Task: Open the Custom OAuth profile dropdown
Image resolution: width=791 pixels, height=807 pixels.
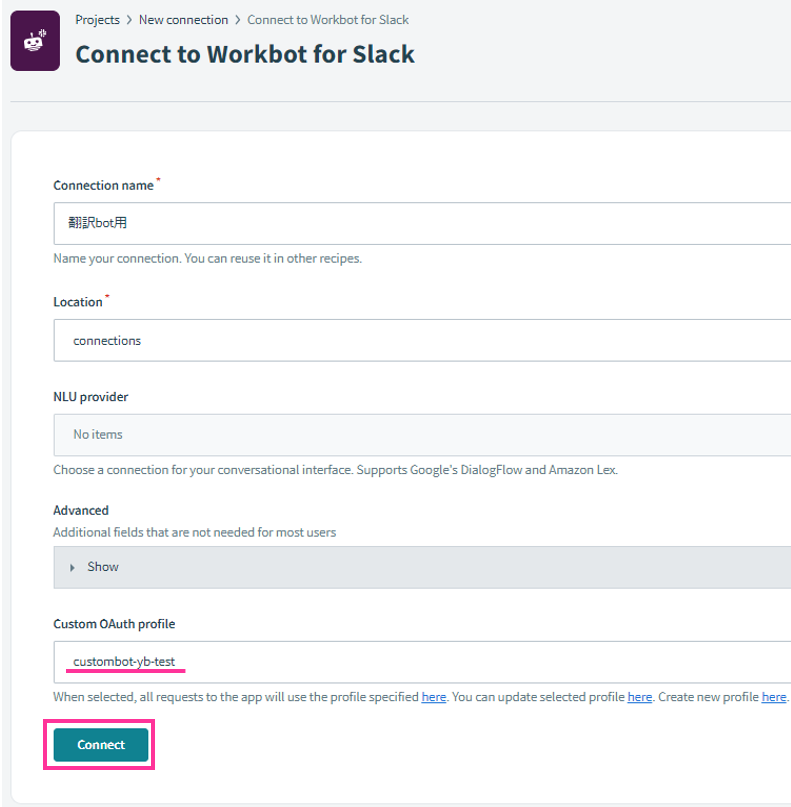Action: coord(422,662)
